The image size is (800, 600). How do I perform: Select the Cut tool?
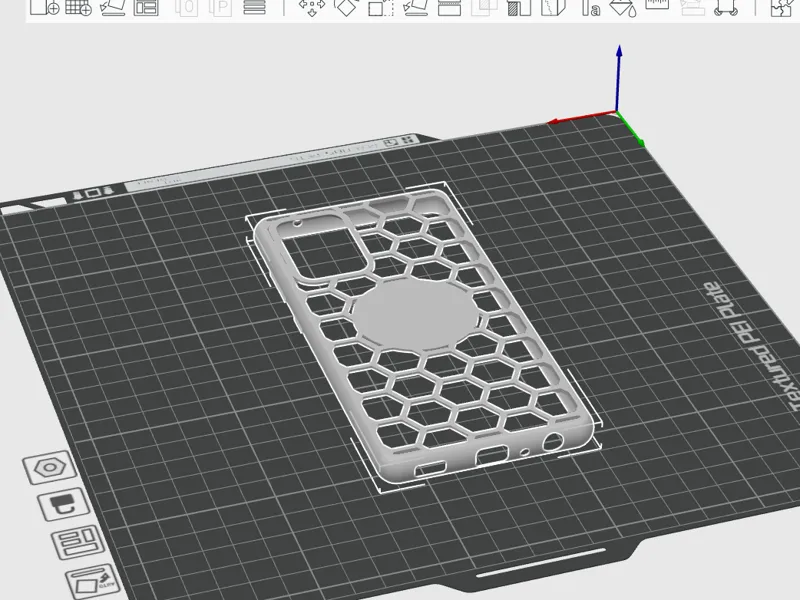[449, 7]
